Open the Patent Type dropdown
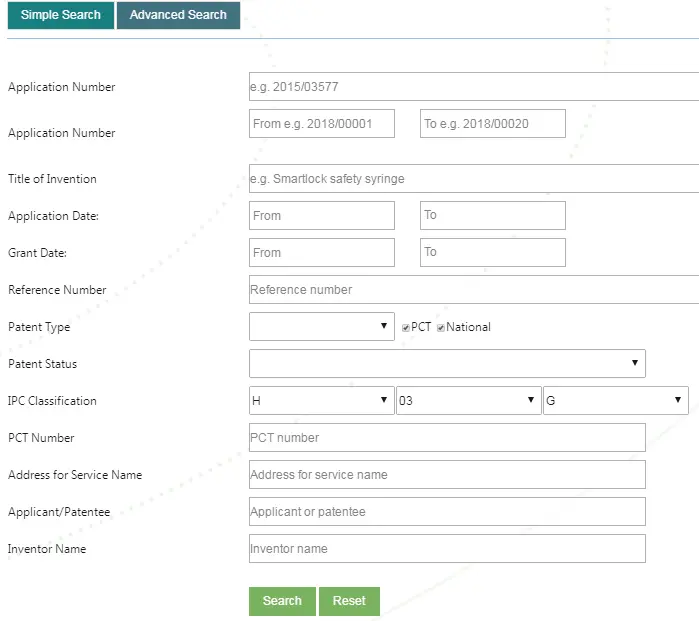Screen dimensions: 699x621 (322, 326)
